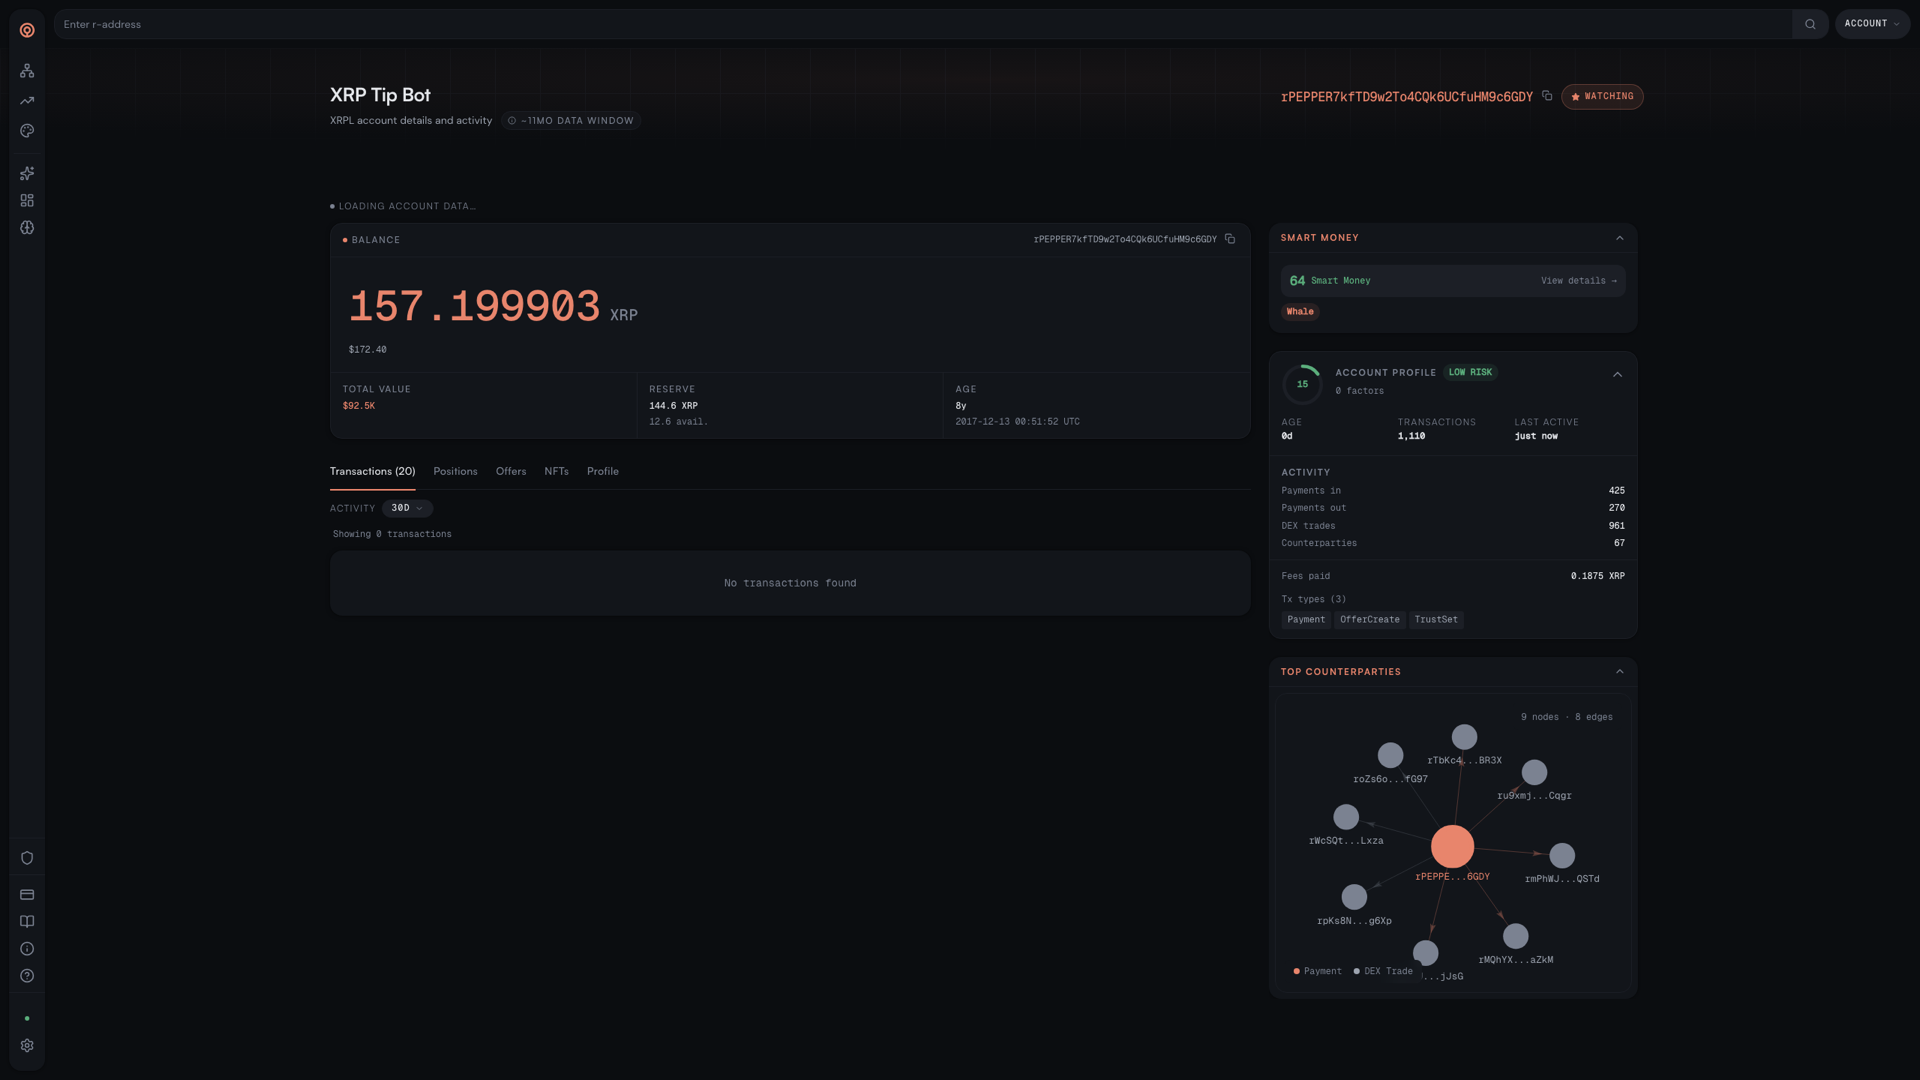The width and height of the screenshot is (1920, 1080).
Task: Click the LOW RISK badge
Action: (x=1470, y=373)
